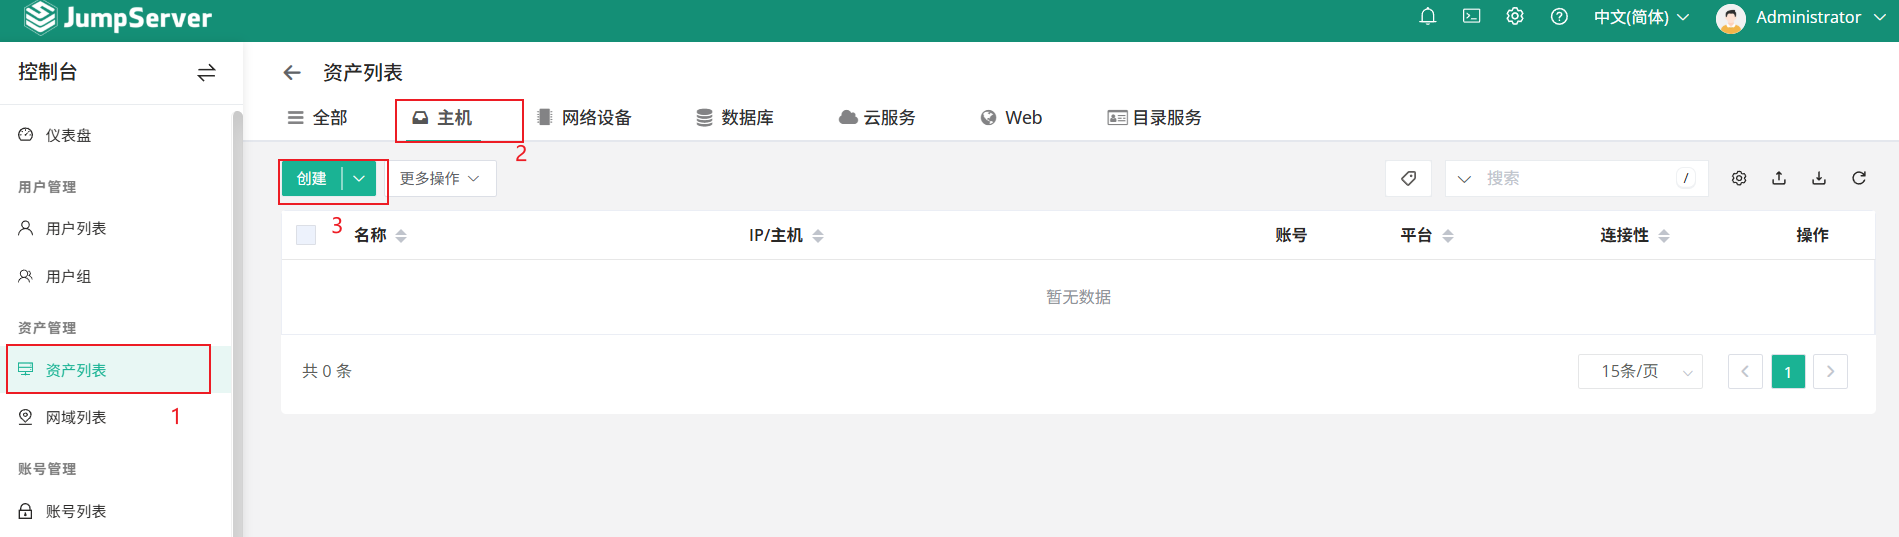Go to next page arrow

(1830, 371)
